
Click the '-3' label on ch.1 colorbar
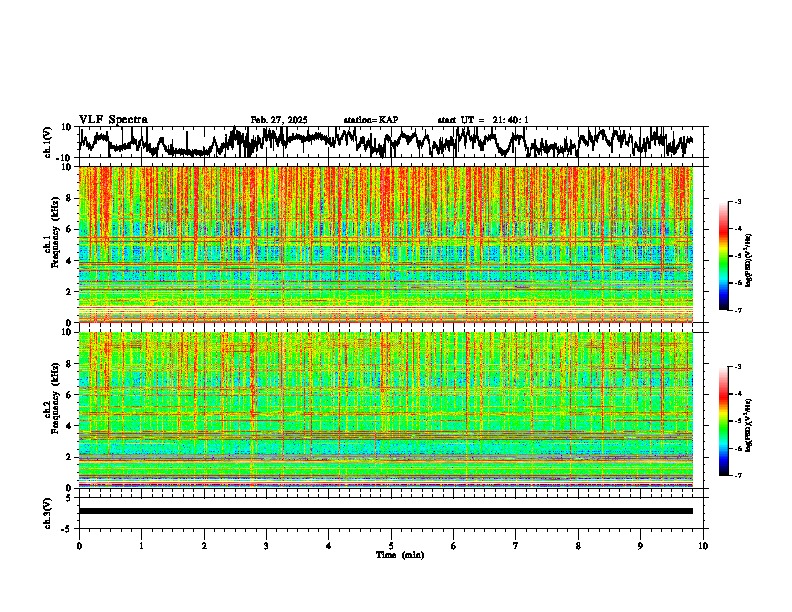737,201
